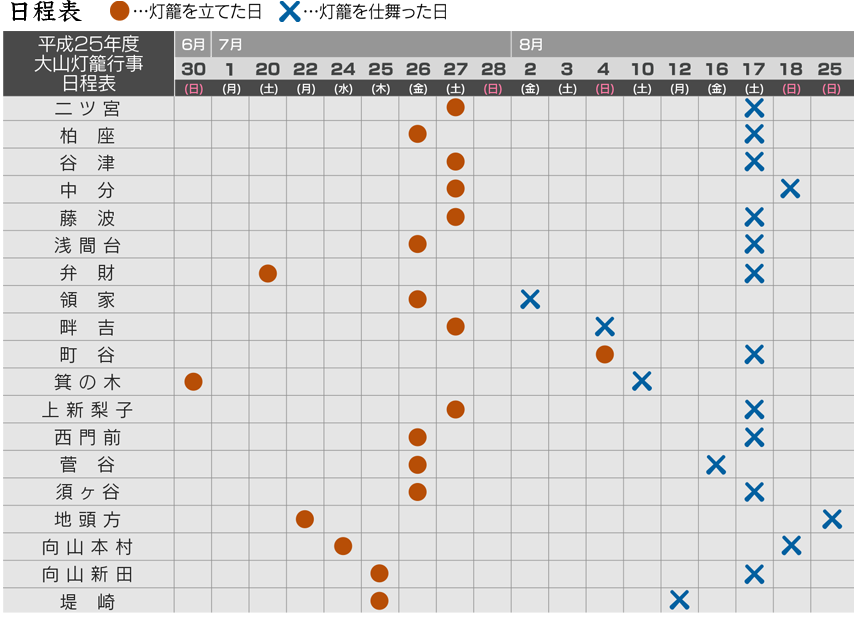
Task: Click the blue X in the 菅谷 row
Action: pyautogui.click(x=716, y=464)
